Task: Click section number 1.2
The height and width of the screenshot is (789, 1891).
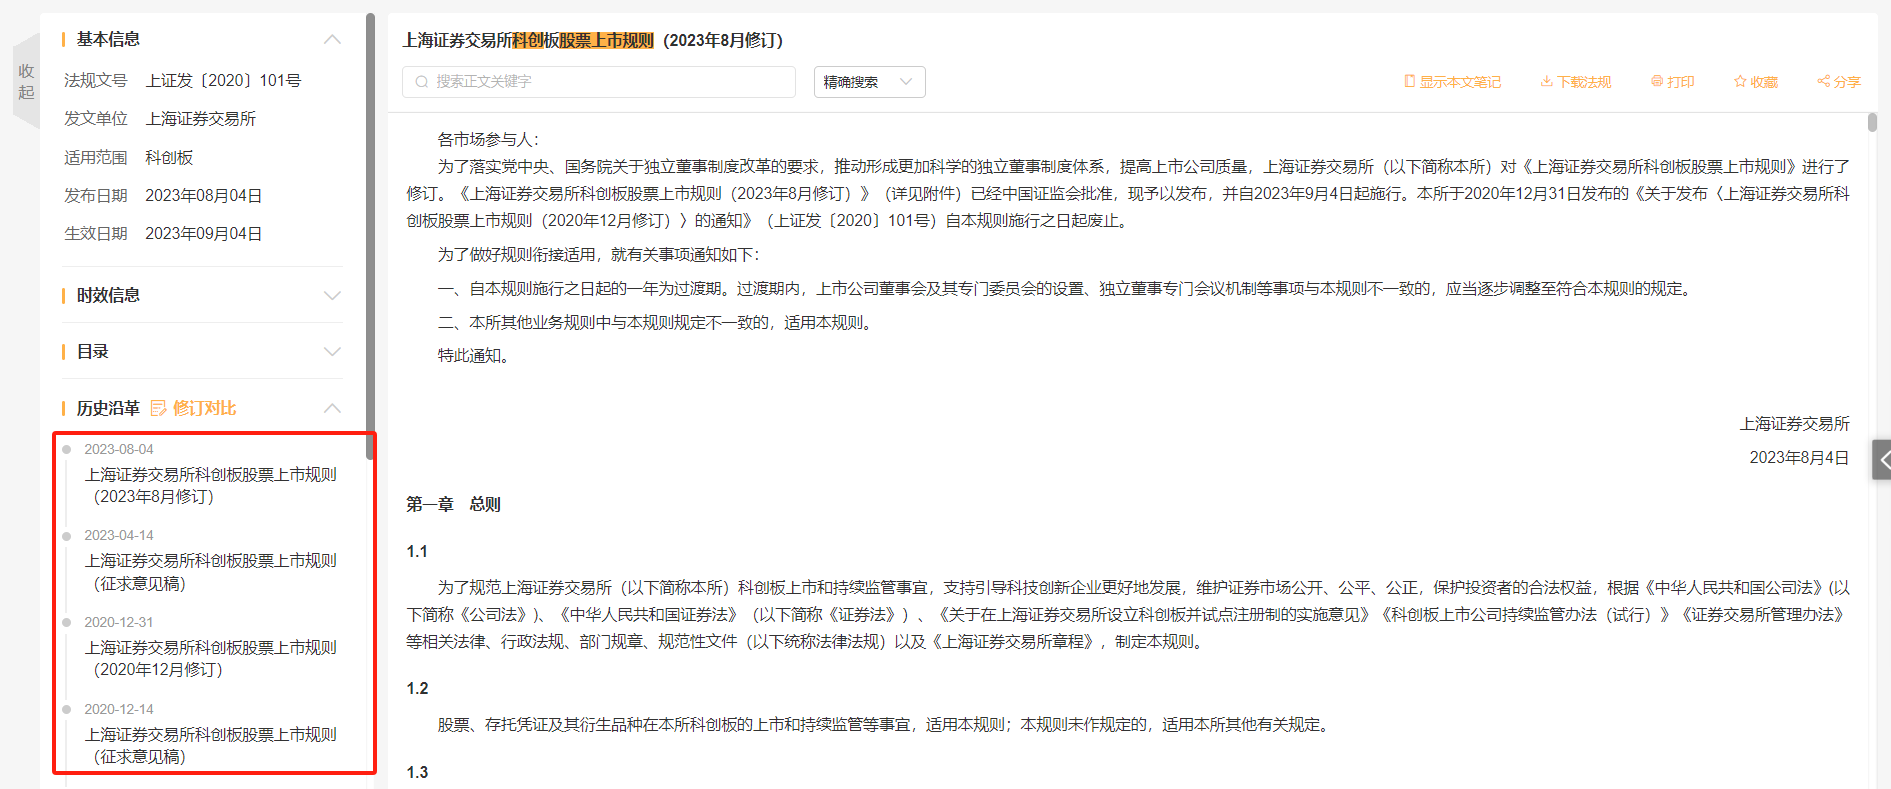Action: point(417,689)
